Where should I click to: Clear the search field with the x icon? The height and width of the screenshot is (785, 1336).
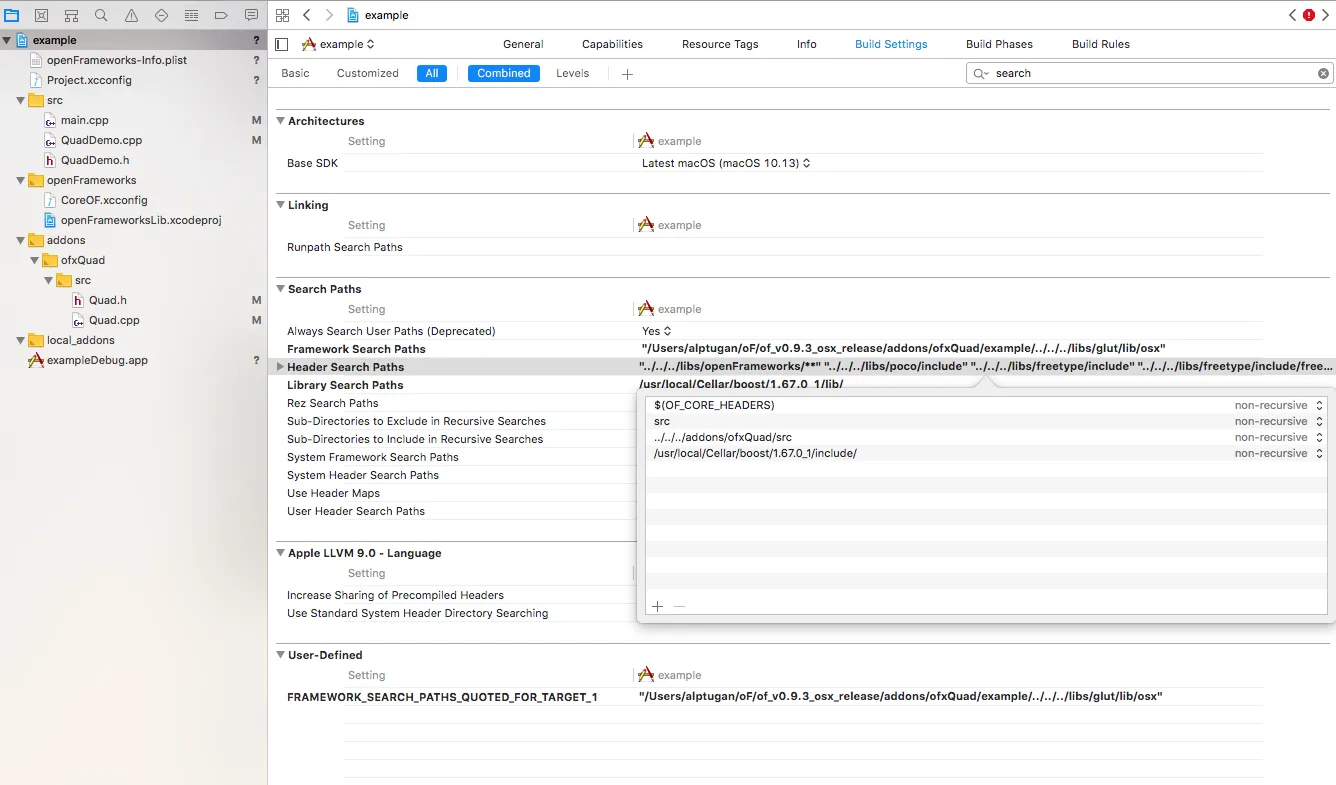pyautogui.click(x=1323, y=73)
